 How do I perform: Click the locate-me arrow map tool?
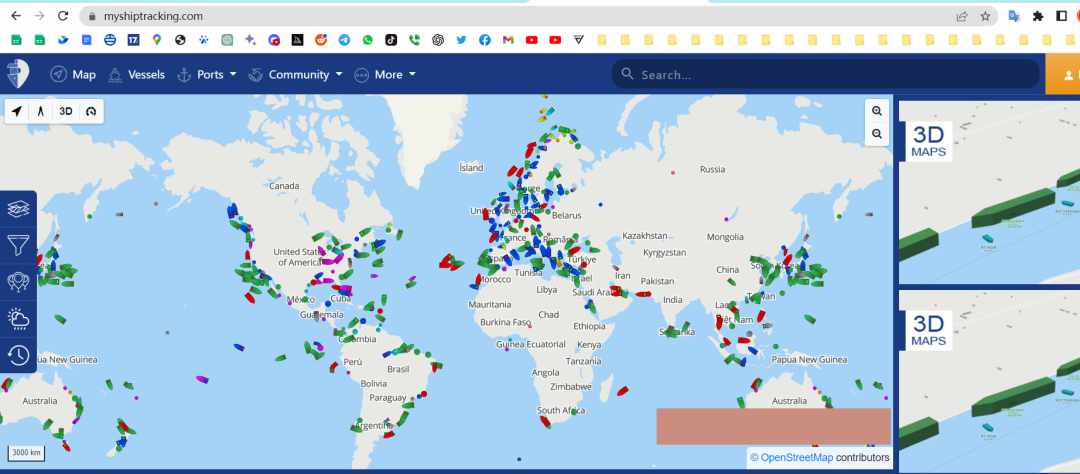[17, 111]
